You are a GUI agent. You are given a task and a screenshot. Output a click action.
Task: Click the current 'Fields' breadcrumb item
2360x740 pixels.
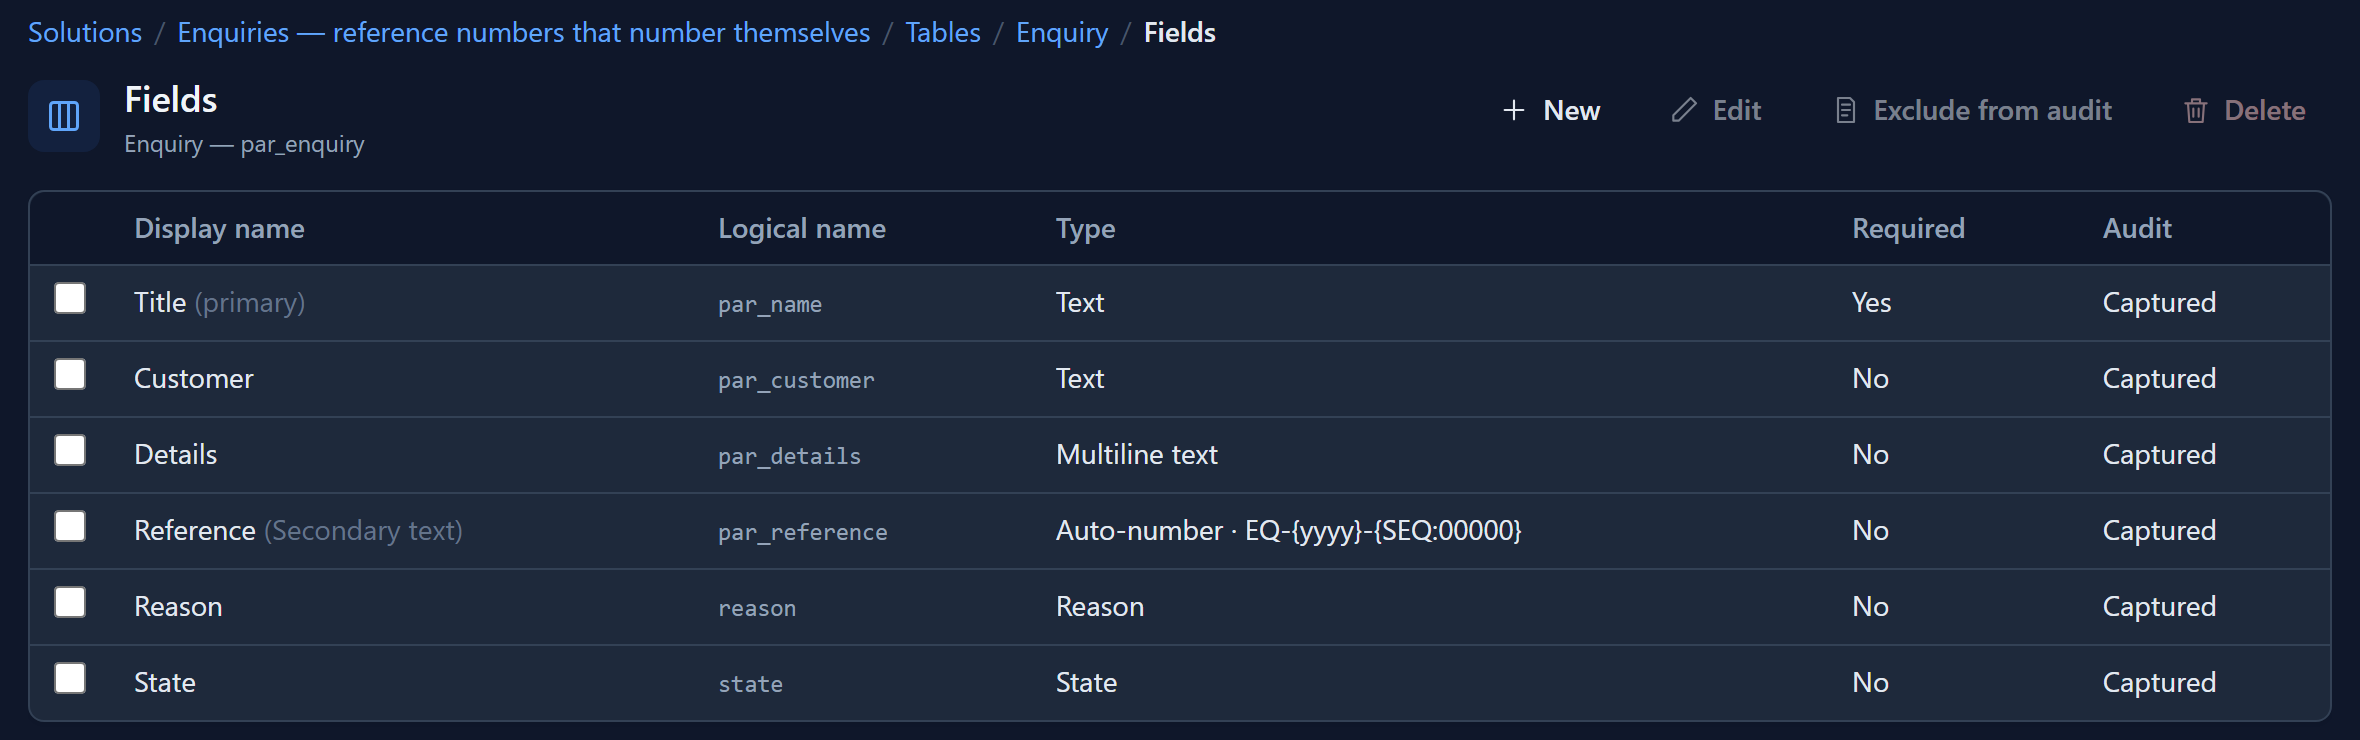pos(1180,32)
